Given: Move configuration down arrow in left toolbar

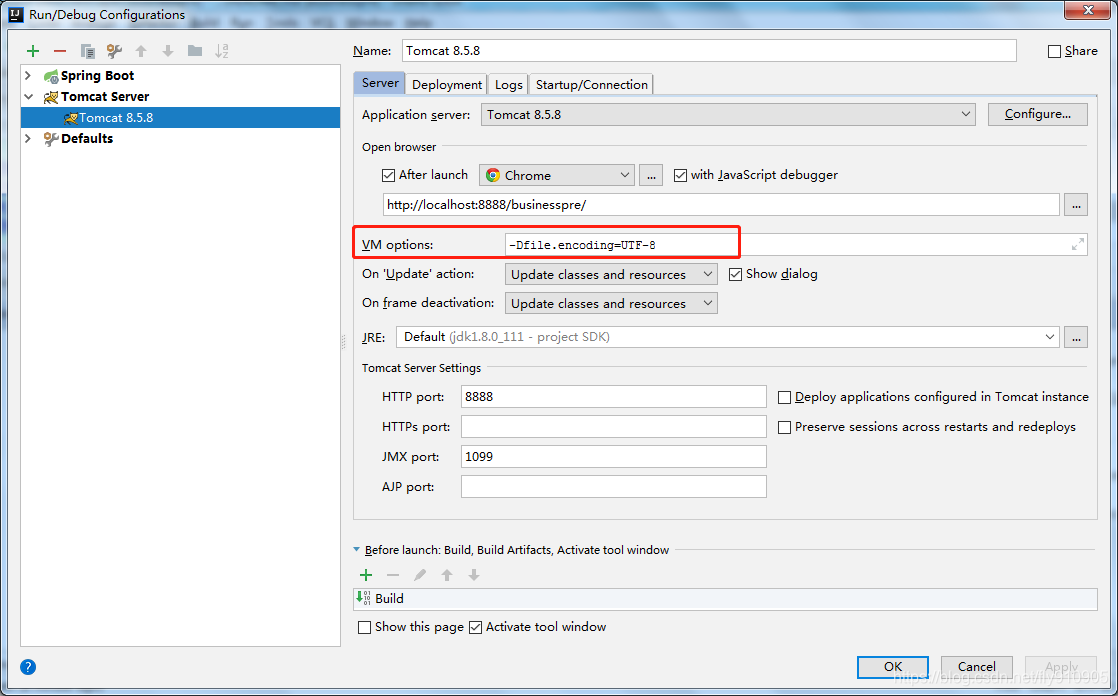Looking at the screenshot, I should pyautogui.click(x=168, y=51).
